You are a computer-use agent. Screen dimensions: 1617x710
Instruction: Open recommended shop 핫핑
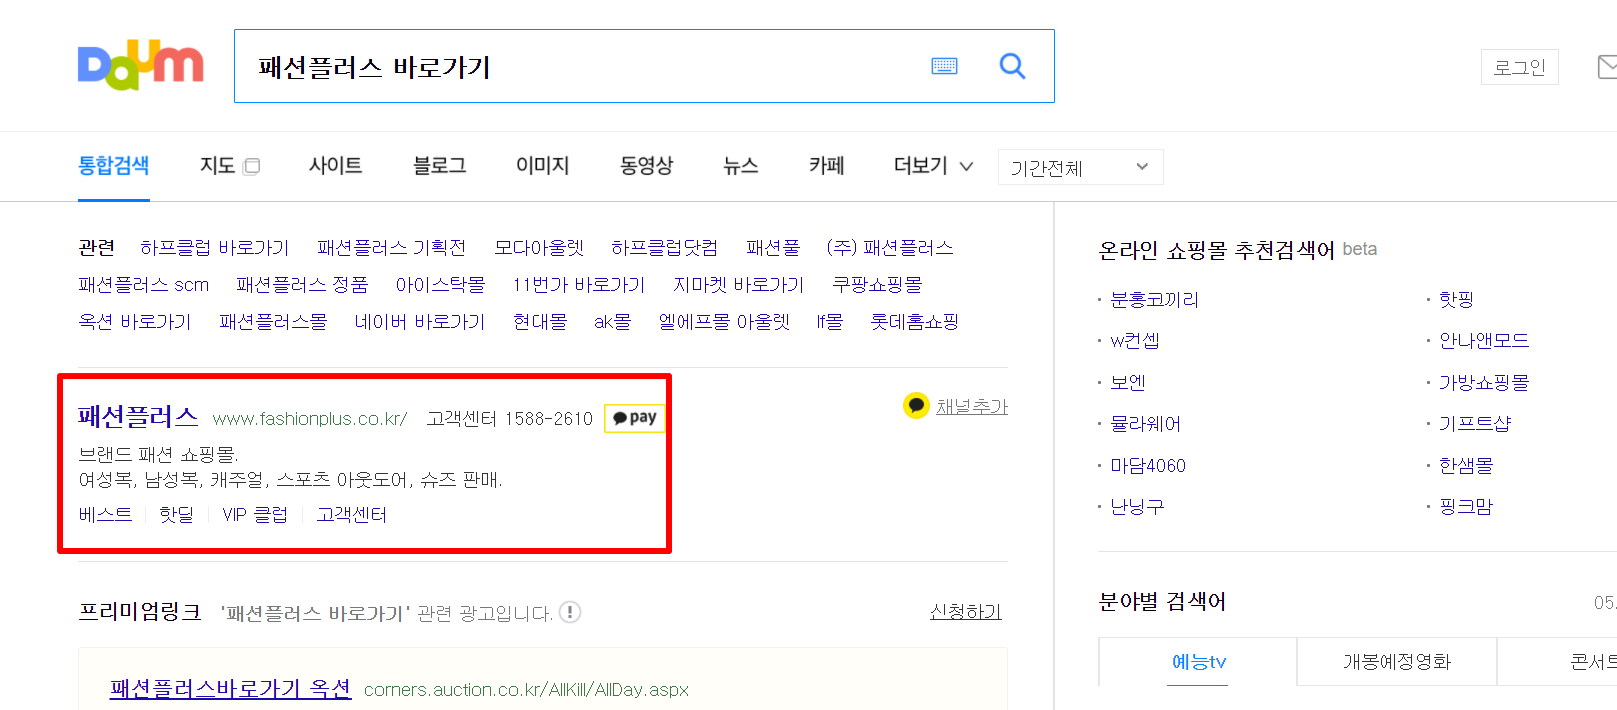pos(1456,300)
